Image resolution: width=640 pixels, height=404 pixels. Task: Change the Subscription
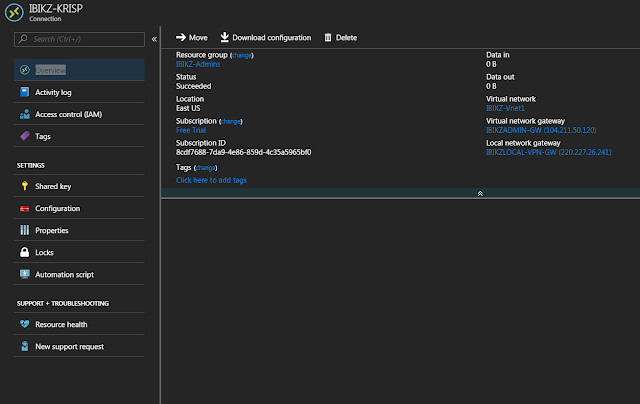[x=231, y=121]
